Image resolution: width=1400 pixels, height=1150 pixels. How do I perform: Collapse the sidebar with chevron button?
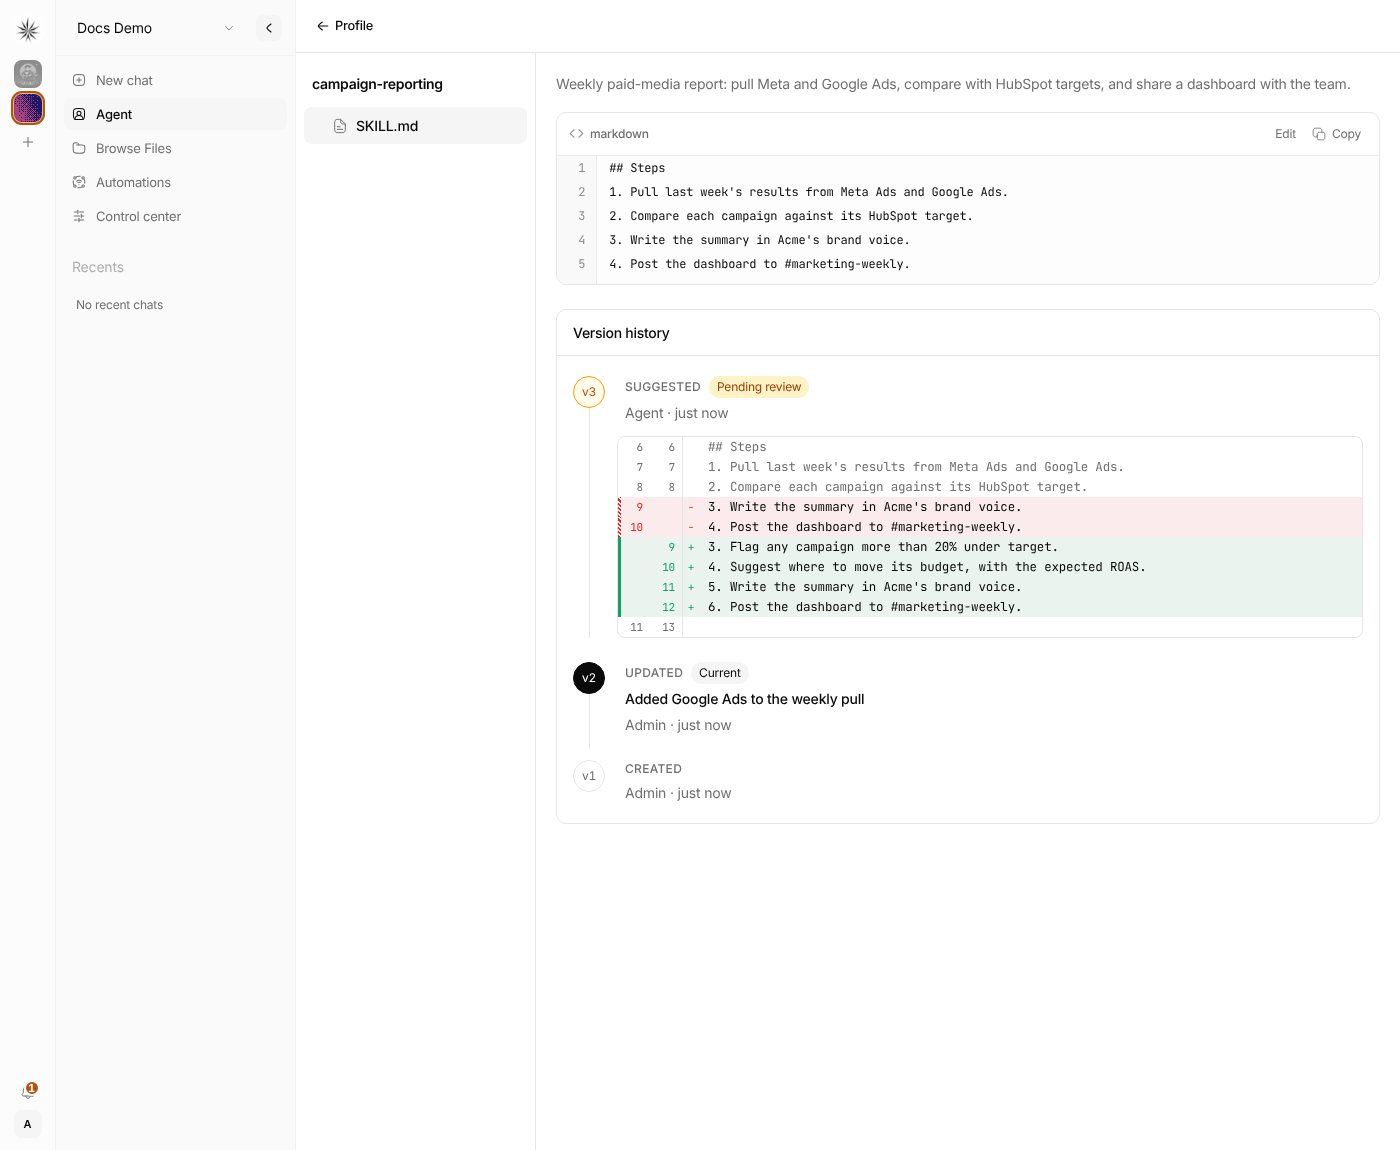(269, 28)
